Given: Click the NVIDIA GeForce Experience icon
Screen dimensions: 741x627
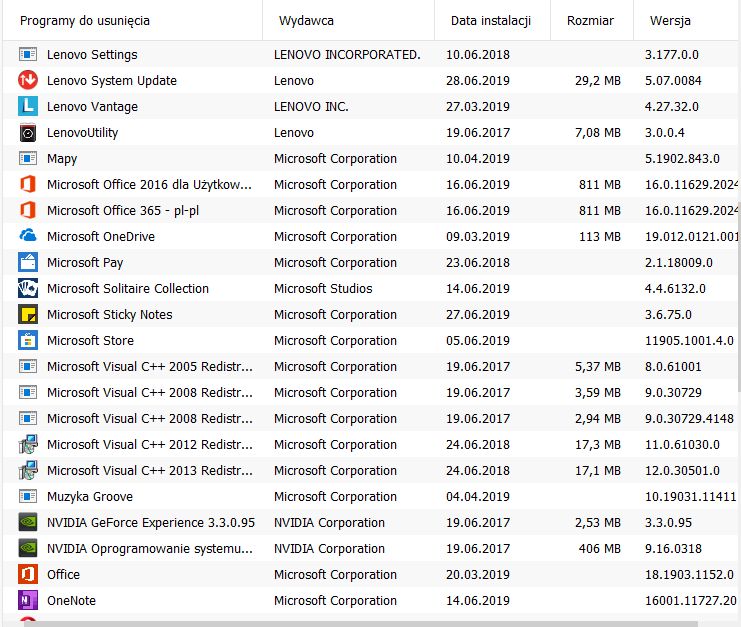Looking at the screenshot, I should (x=28, y=522).
